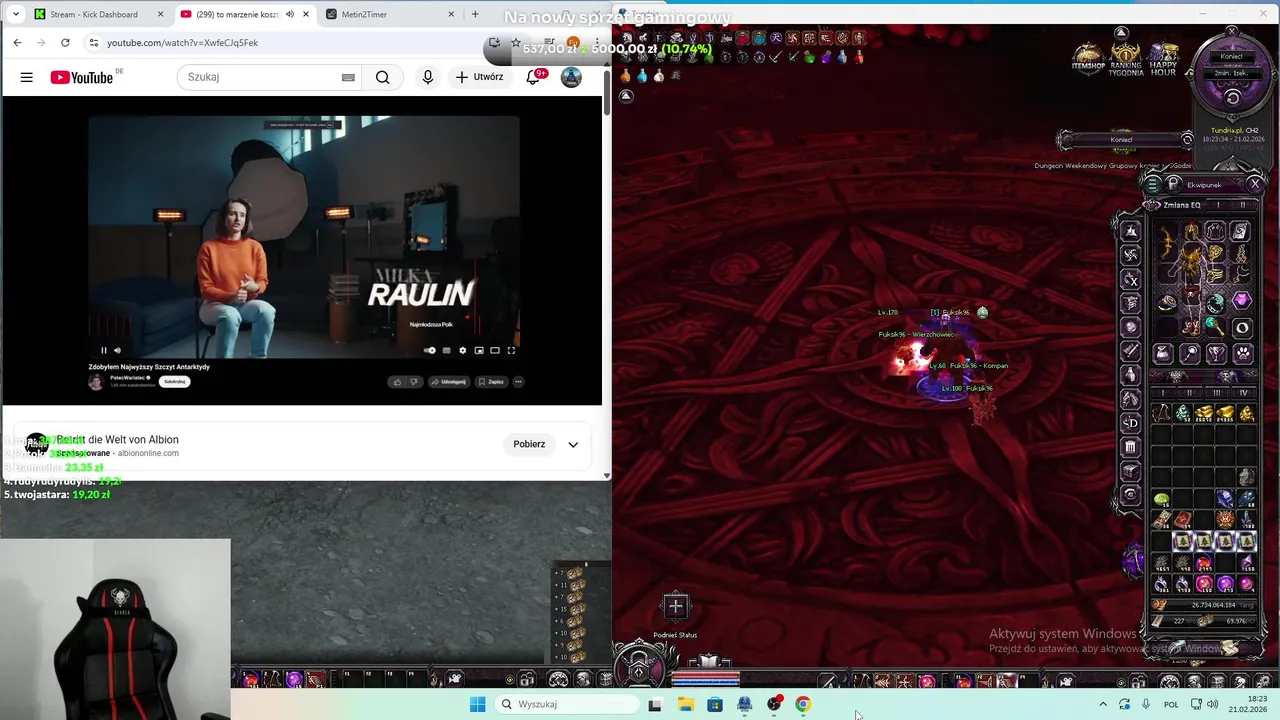Select 'Zmiana EQ' set II
This screenshot has height=720, width=1280.
click(x=1243, y=205)
